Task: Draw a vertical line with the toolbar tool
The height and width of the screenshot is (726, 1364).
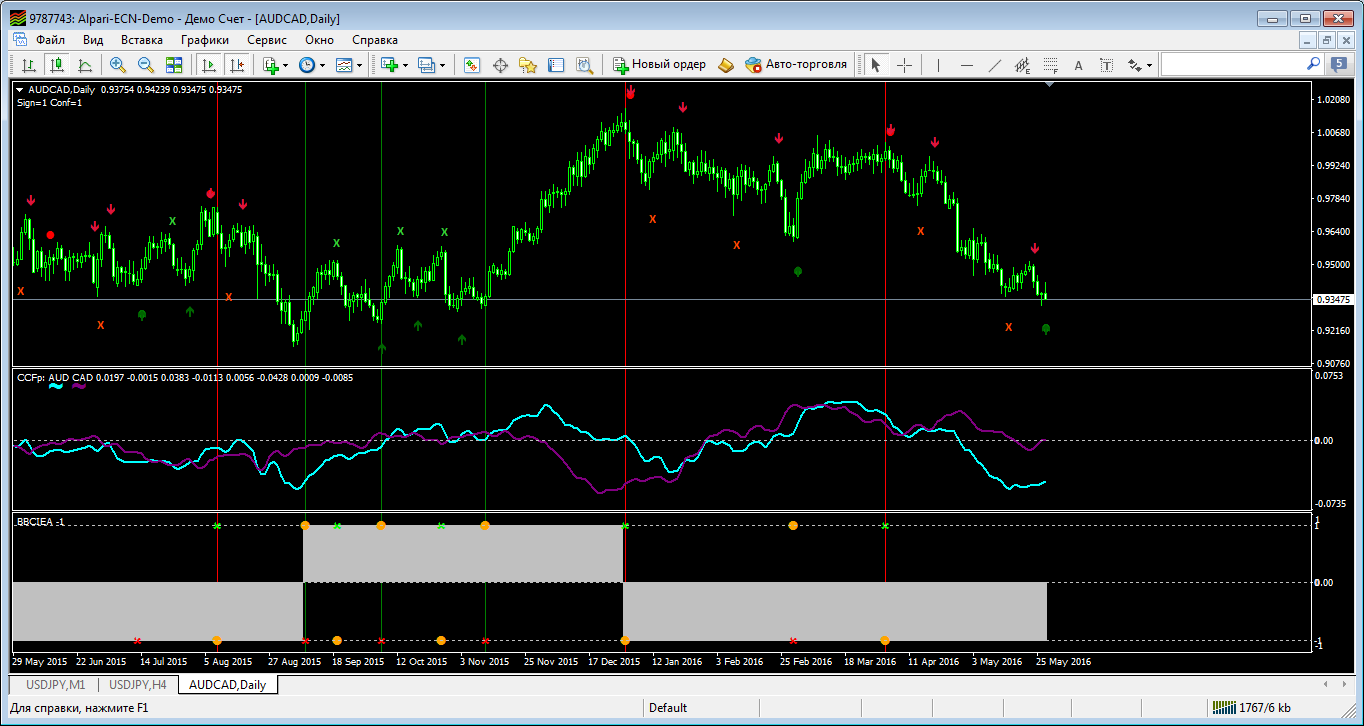Action: coord(938,65)
